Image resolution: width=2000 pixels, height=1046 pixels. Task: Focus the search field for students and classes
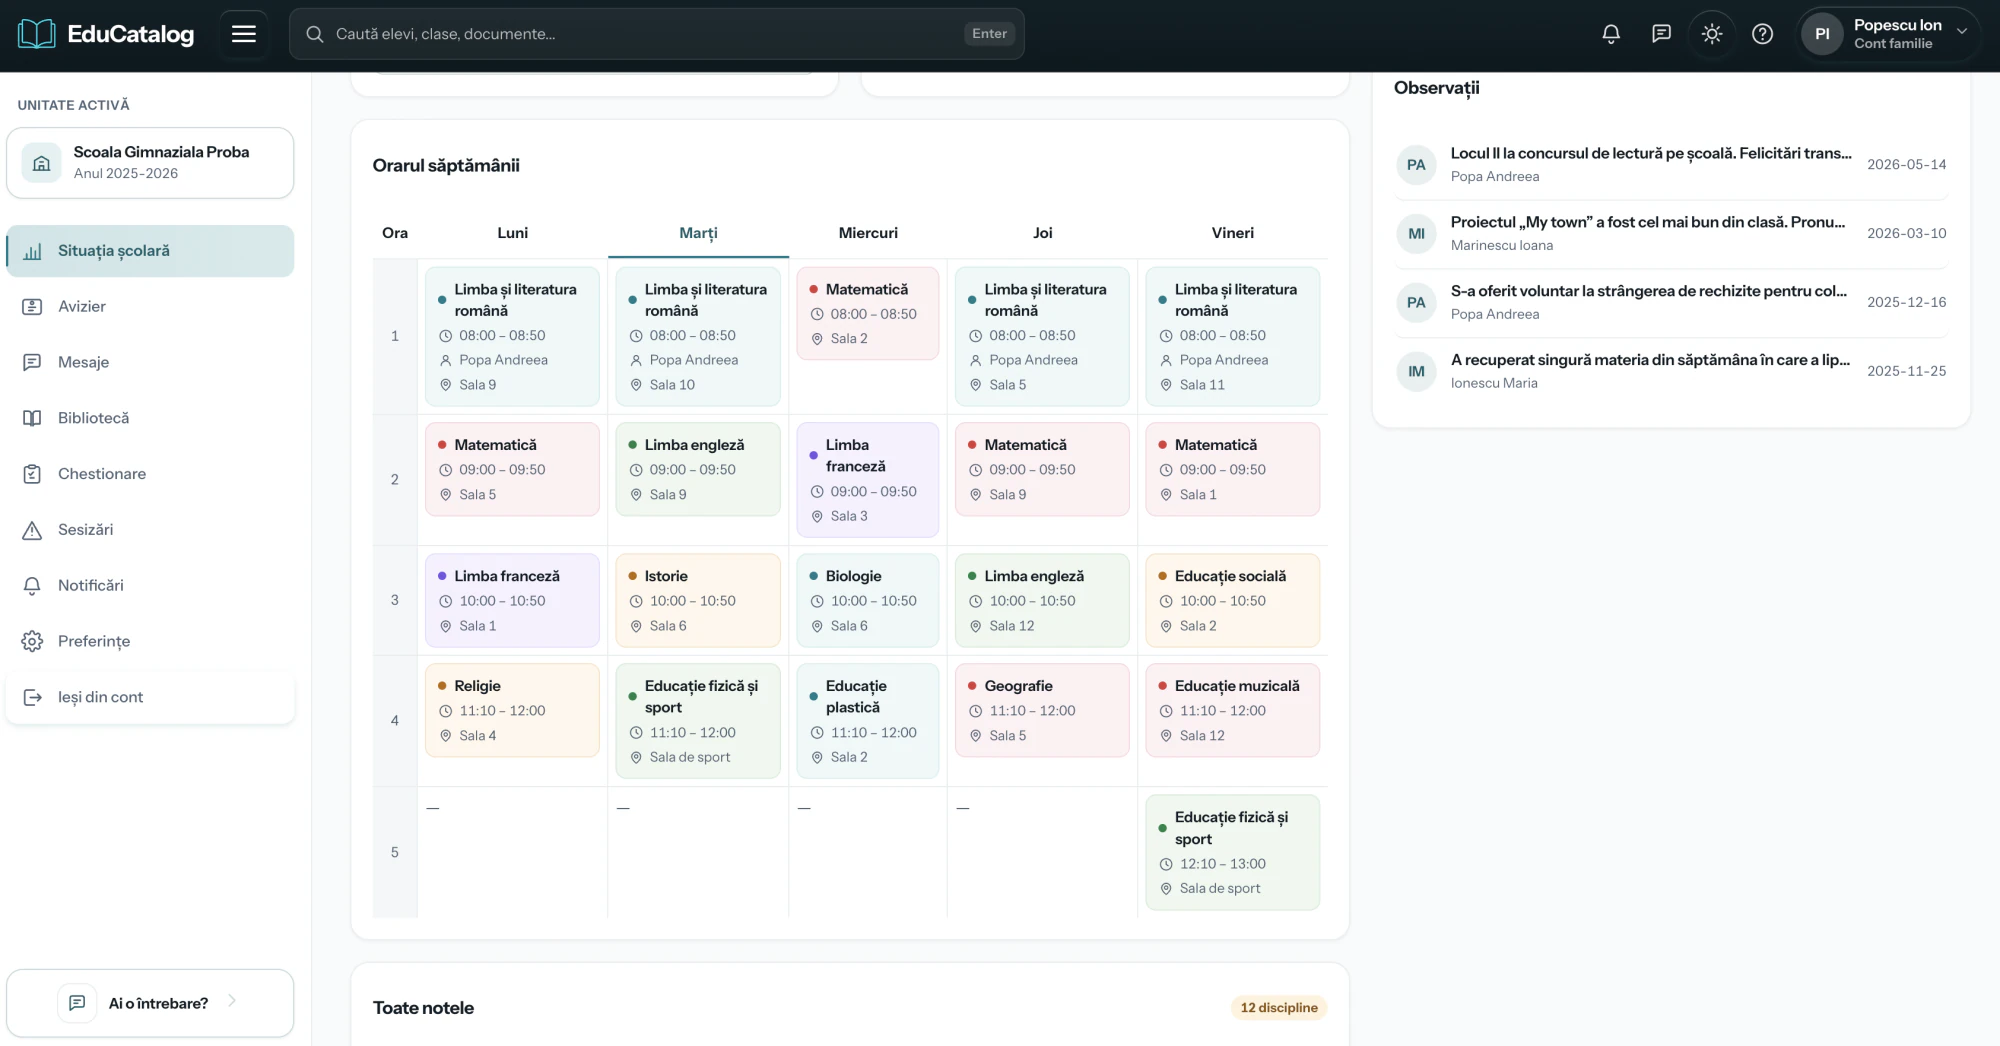[x=657, y=34]
